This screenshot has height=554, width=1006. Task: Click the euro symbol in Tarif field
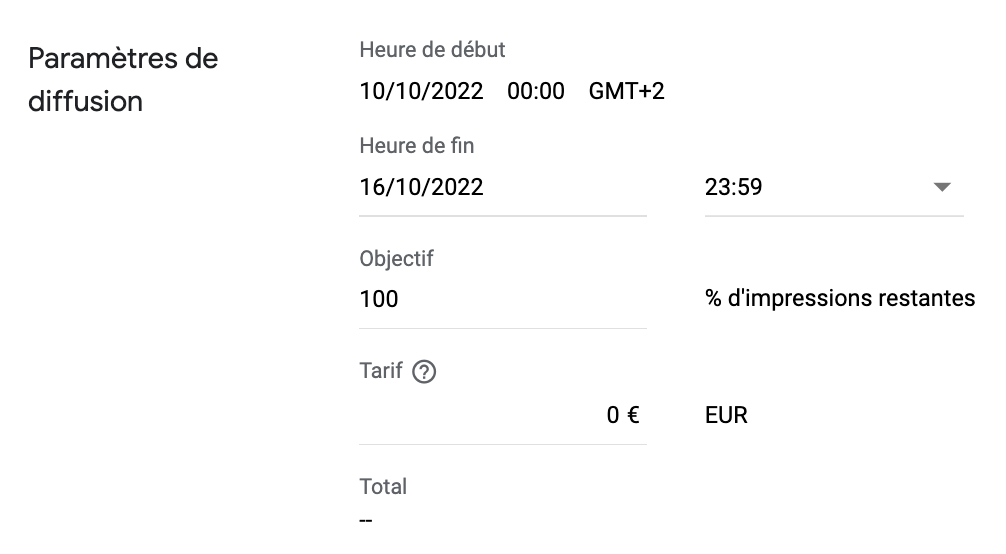(633, 415)
